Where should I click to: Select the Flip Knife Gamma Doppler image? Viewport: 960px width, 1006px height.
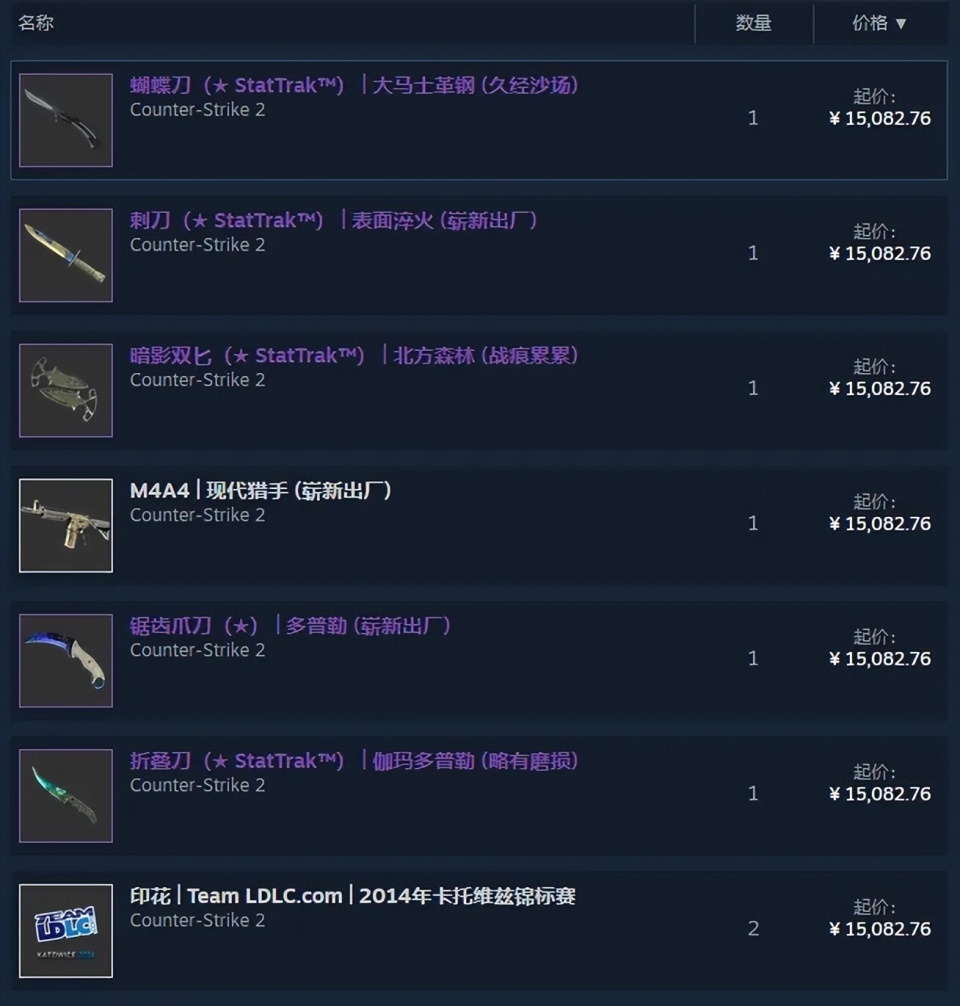(x=66, y=796)
